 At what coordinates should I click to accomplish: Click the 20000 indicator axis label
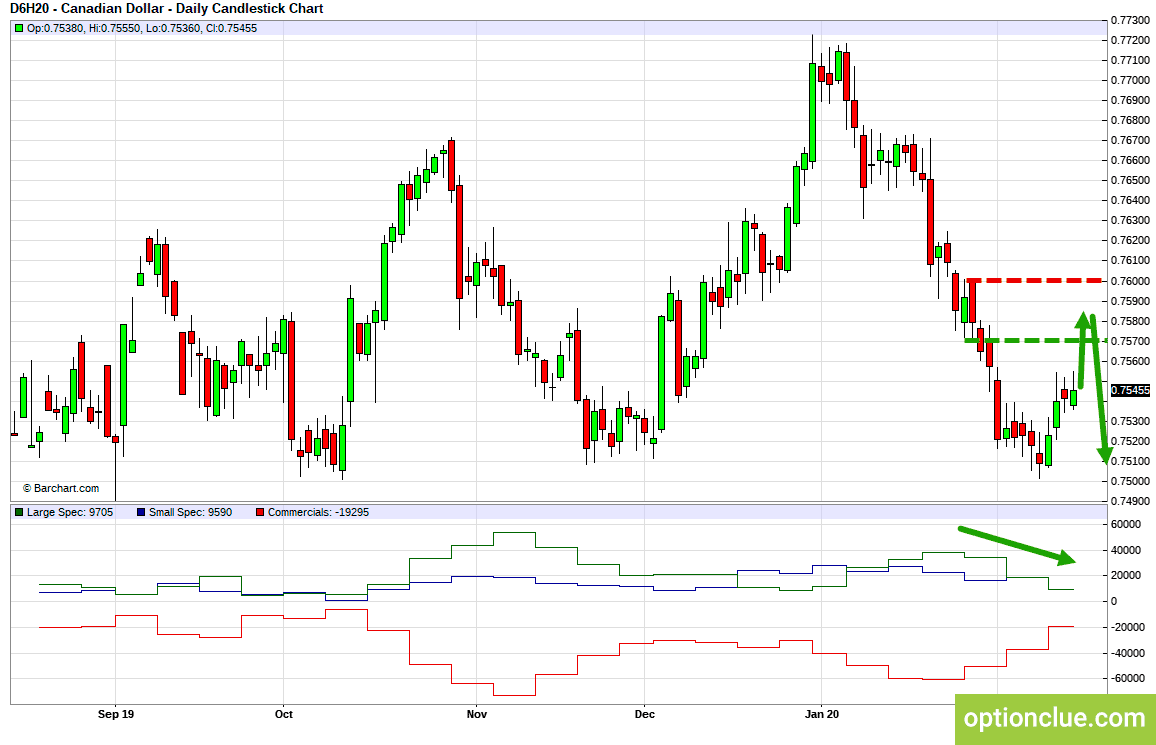(x=1126, y=576)
